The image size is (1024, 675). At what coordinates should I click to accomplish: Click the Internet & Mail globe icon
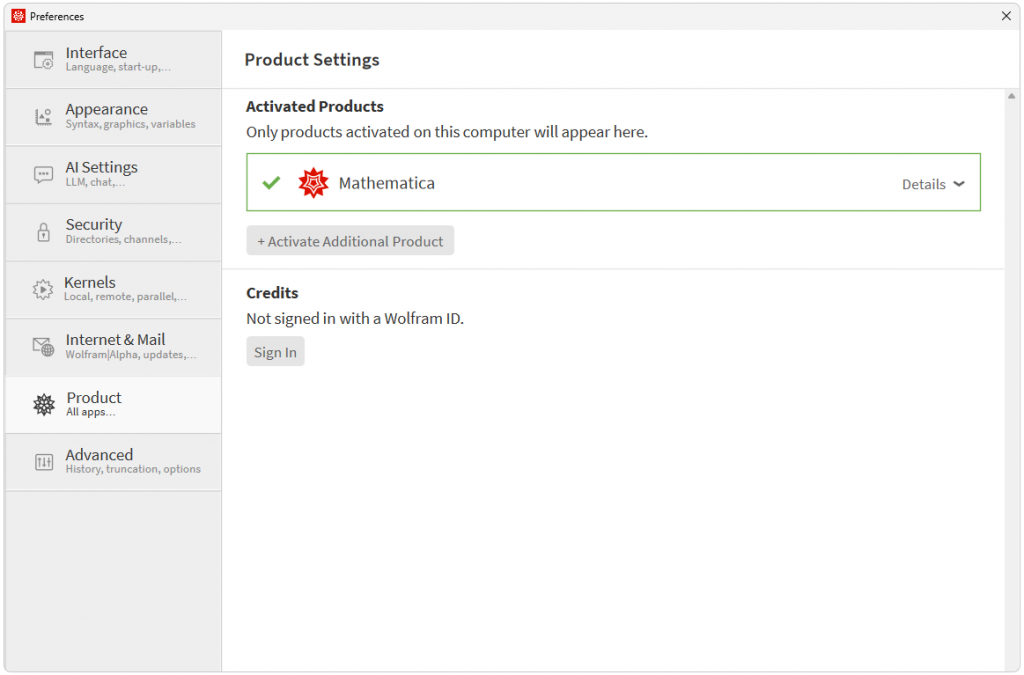coord(42,347)
